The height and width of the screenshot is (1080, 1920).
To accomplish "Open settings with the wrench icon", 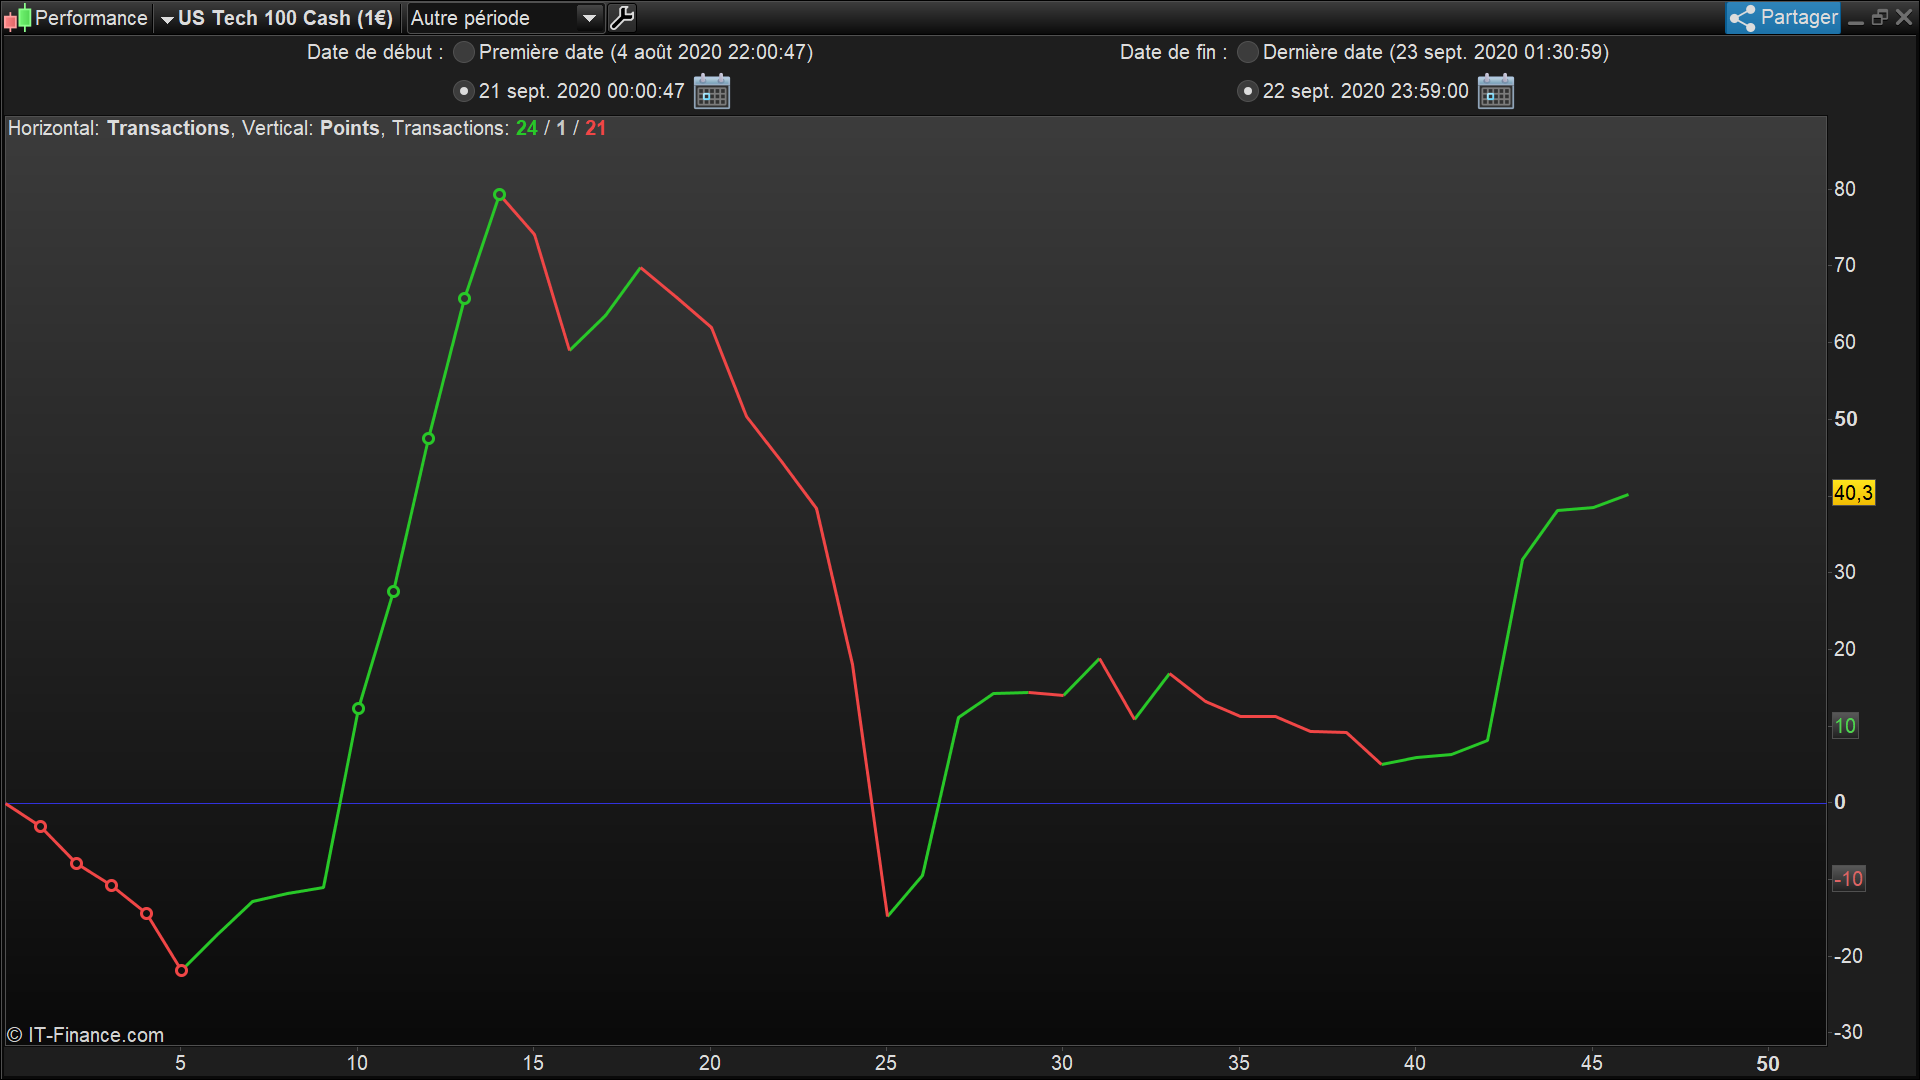I will pos(621,18).
